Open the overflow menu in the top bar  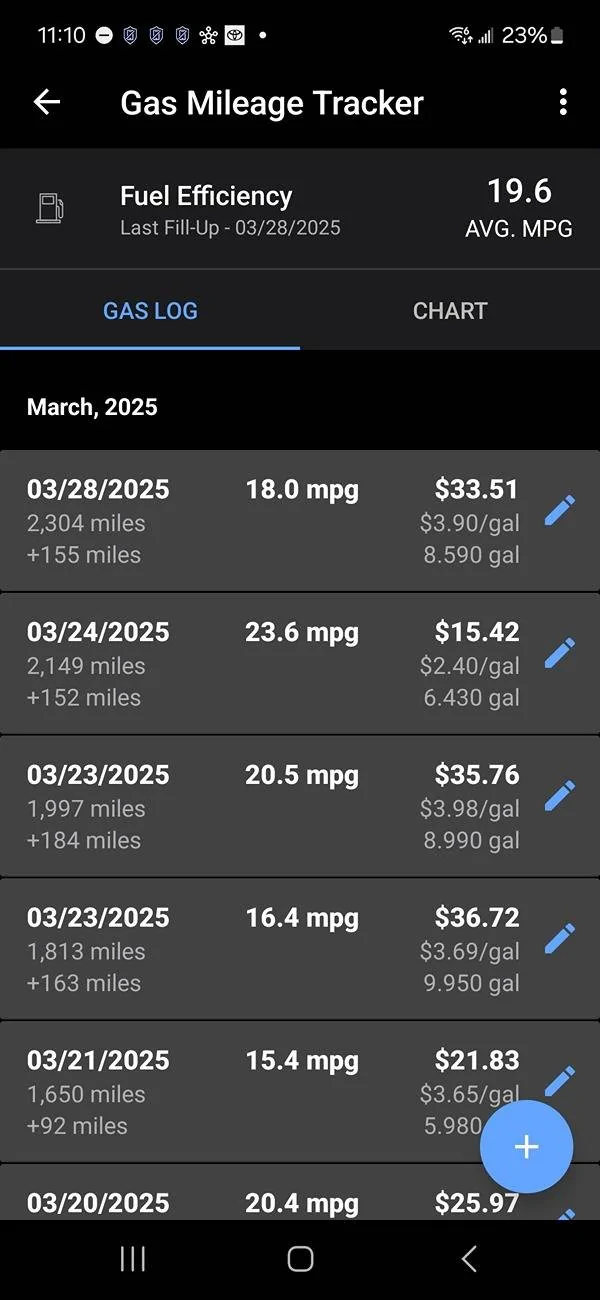[562, 101]
